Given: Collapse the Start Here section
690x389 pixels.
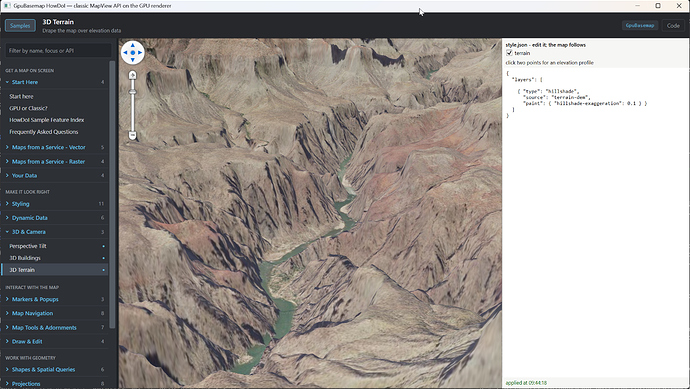Looking at the screenshot, I should (x=55, y=82).
